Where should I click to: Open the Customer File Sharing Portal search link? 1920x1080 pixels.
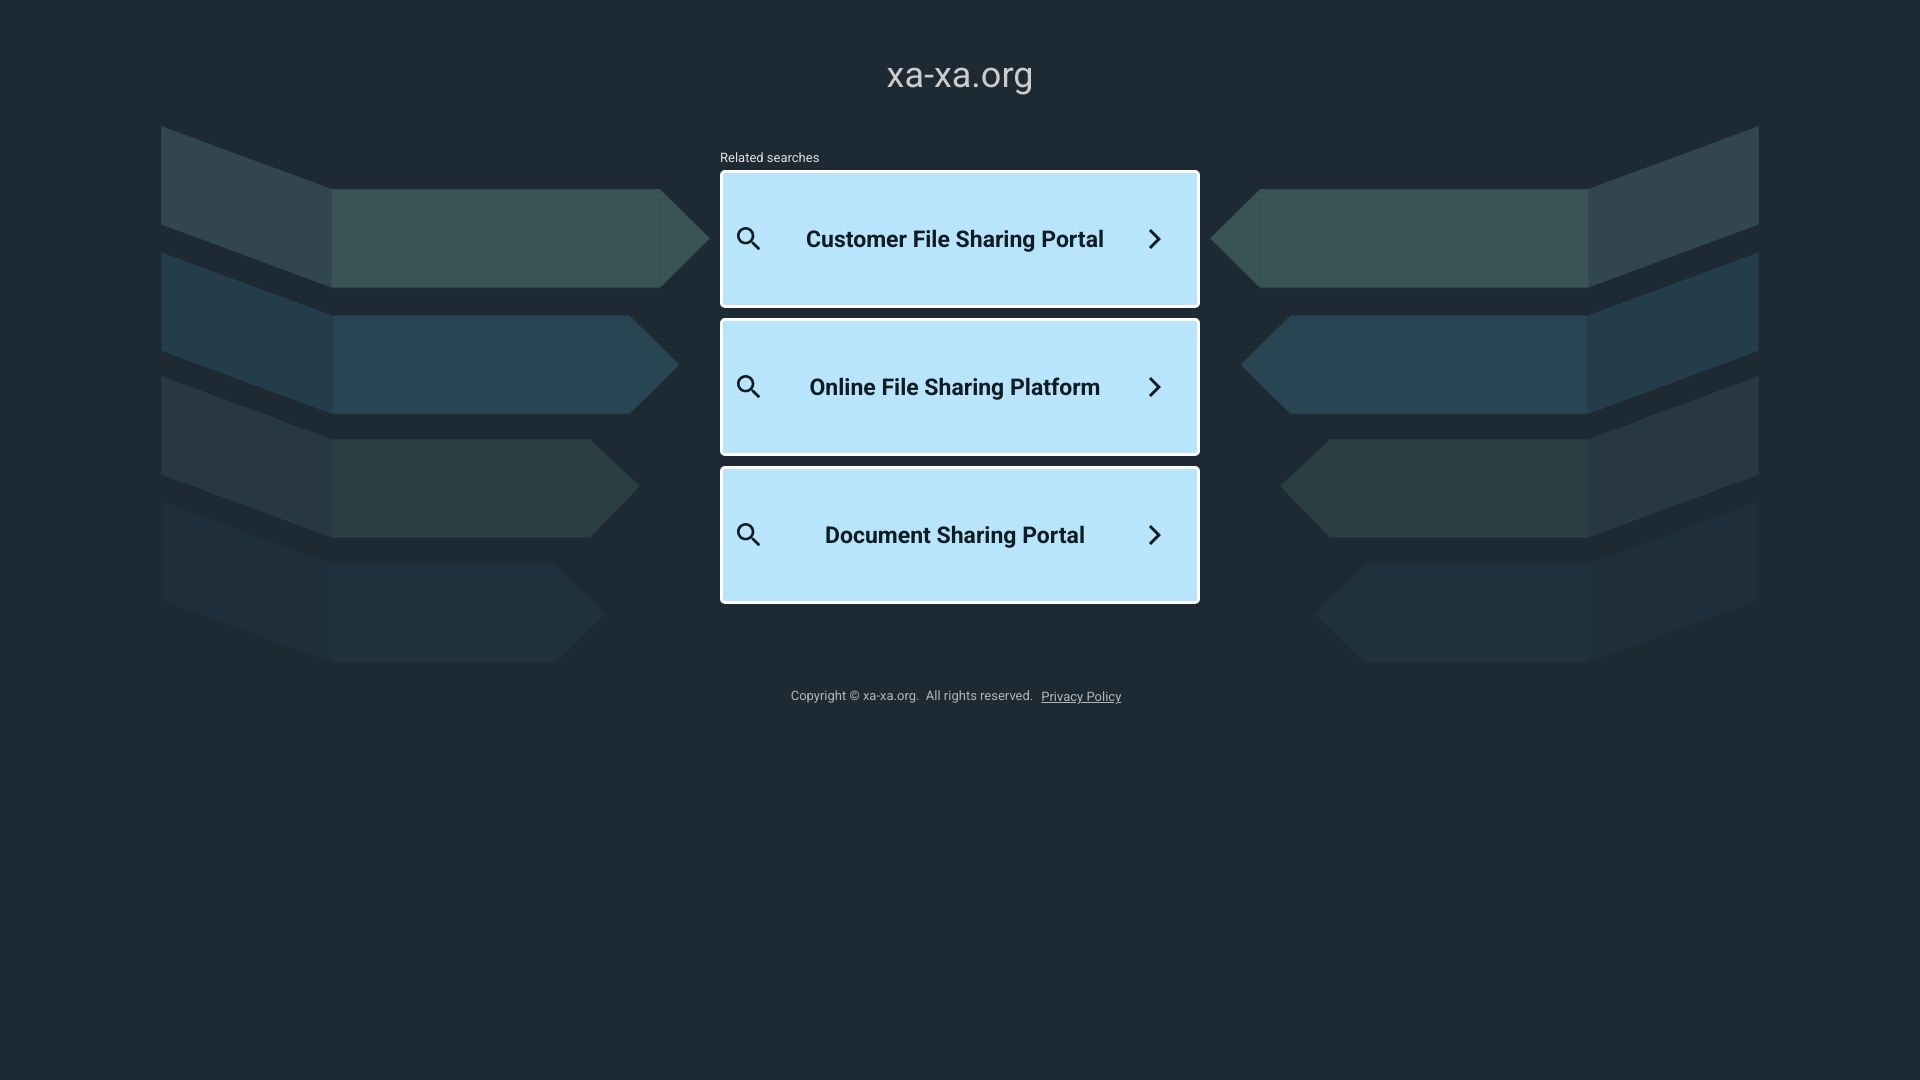coord(954,239)
